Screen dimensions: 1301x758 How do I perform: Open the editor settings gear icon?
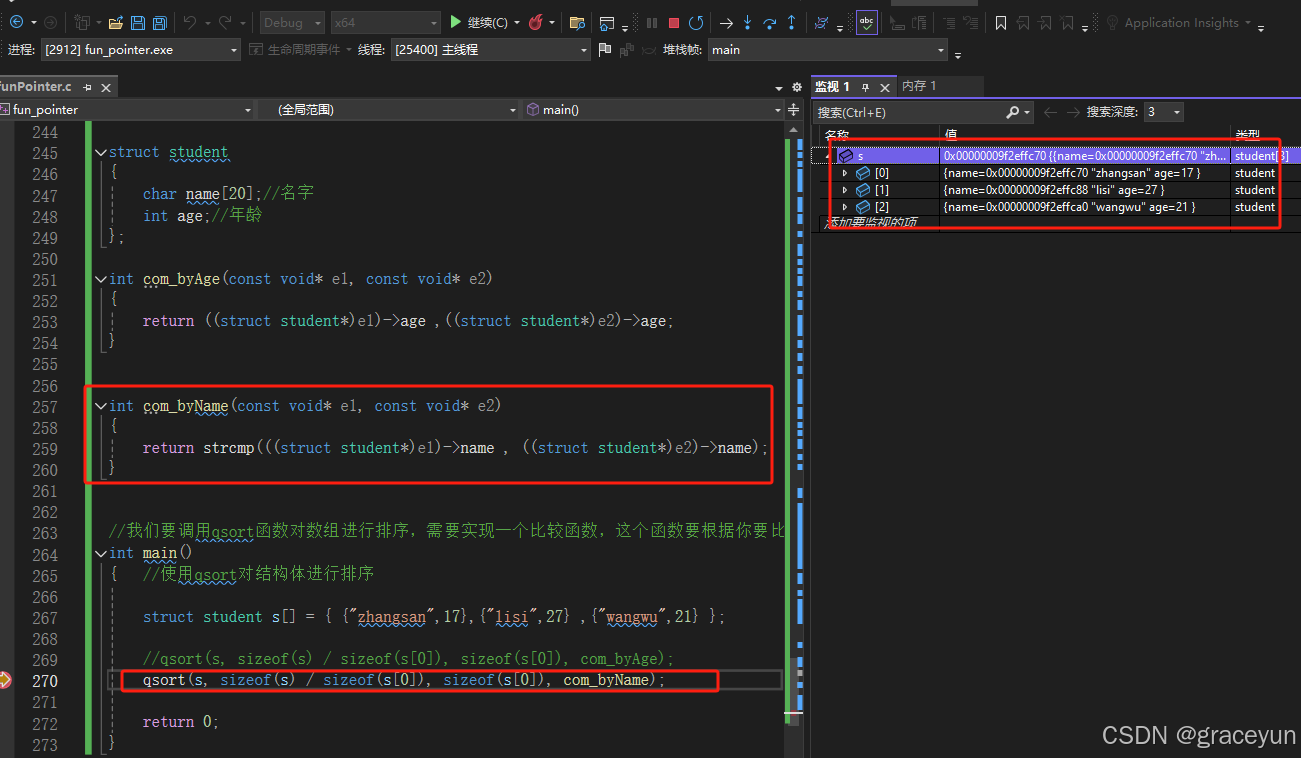pyautogui.click(x=797, y=87)
